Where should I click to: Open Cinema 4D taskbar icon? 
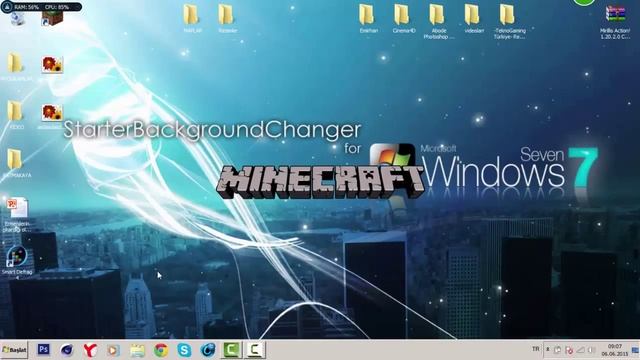[67, 350]
